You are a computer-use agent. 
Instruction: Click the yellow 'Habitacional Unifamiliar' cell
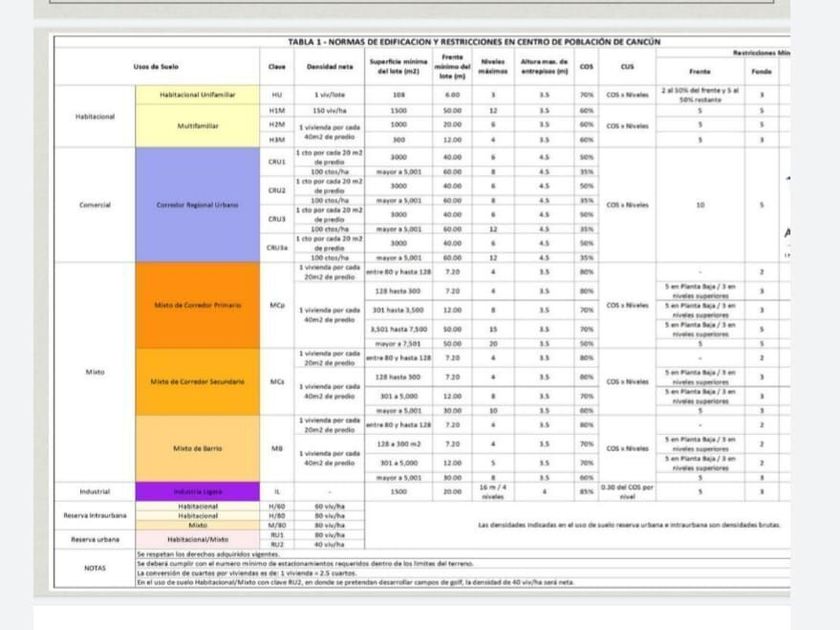click(x=198, y=95)
